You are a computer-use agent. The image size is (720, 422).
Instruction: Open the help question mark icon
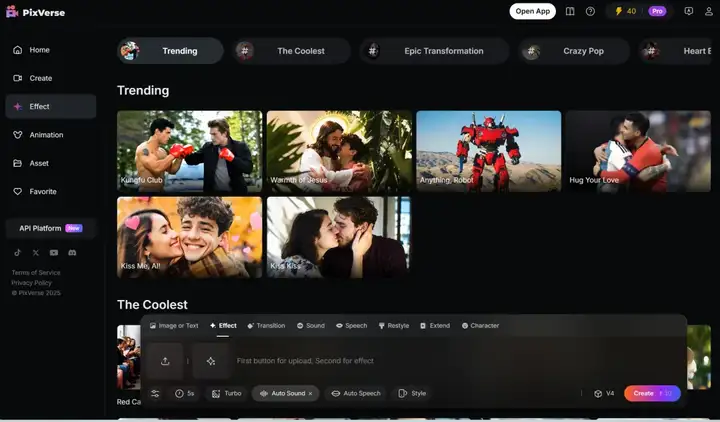pos(591,11)
